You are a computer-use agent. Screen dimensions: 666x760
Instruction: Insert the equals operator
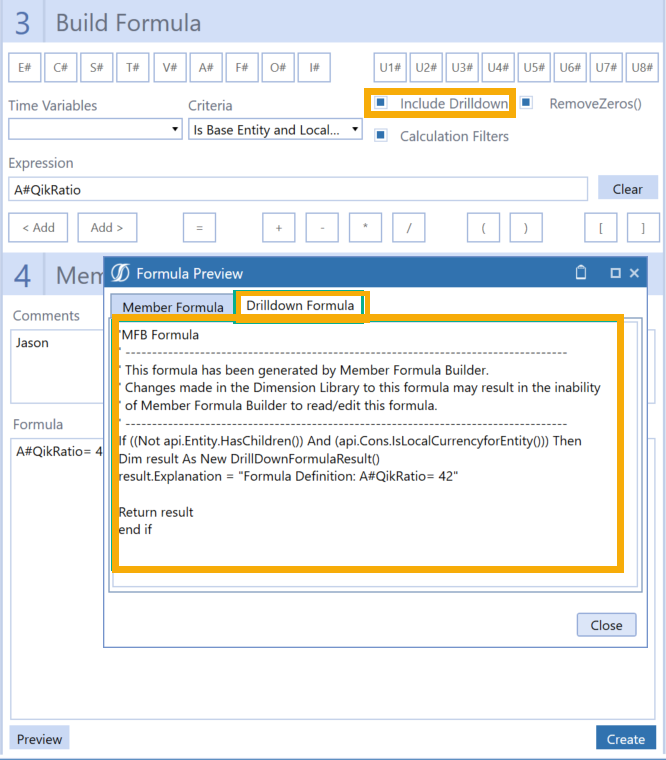point(199,228)
